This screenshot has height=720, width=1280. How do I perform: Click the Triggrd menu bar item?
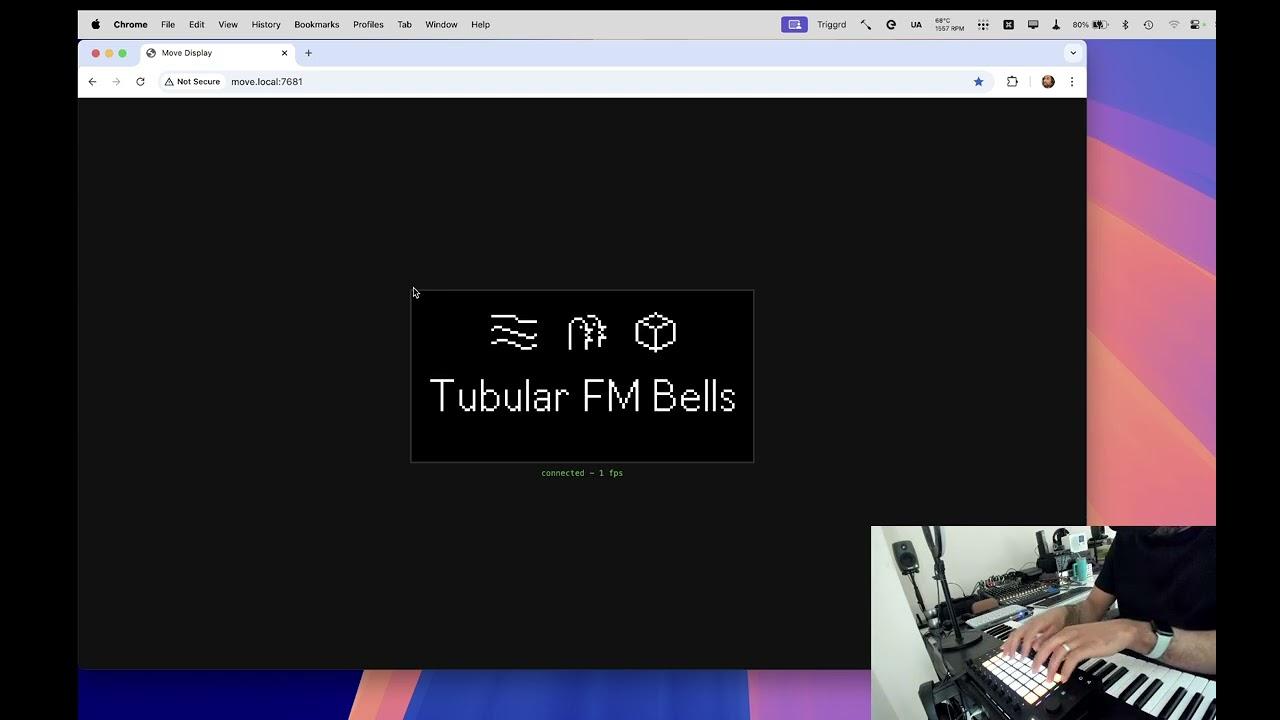(831, 24)
